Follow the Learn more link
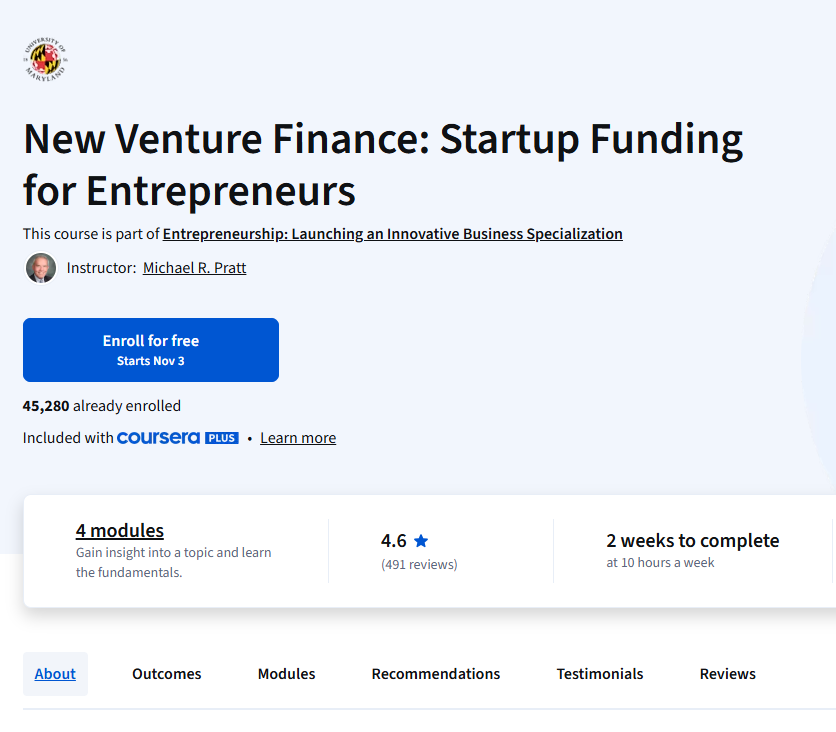The width and height of the screenshot is (836, 732). coord(298,438)
